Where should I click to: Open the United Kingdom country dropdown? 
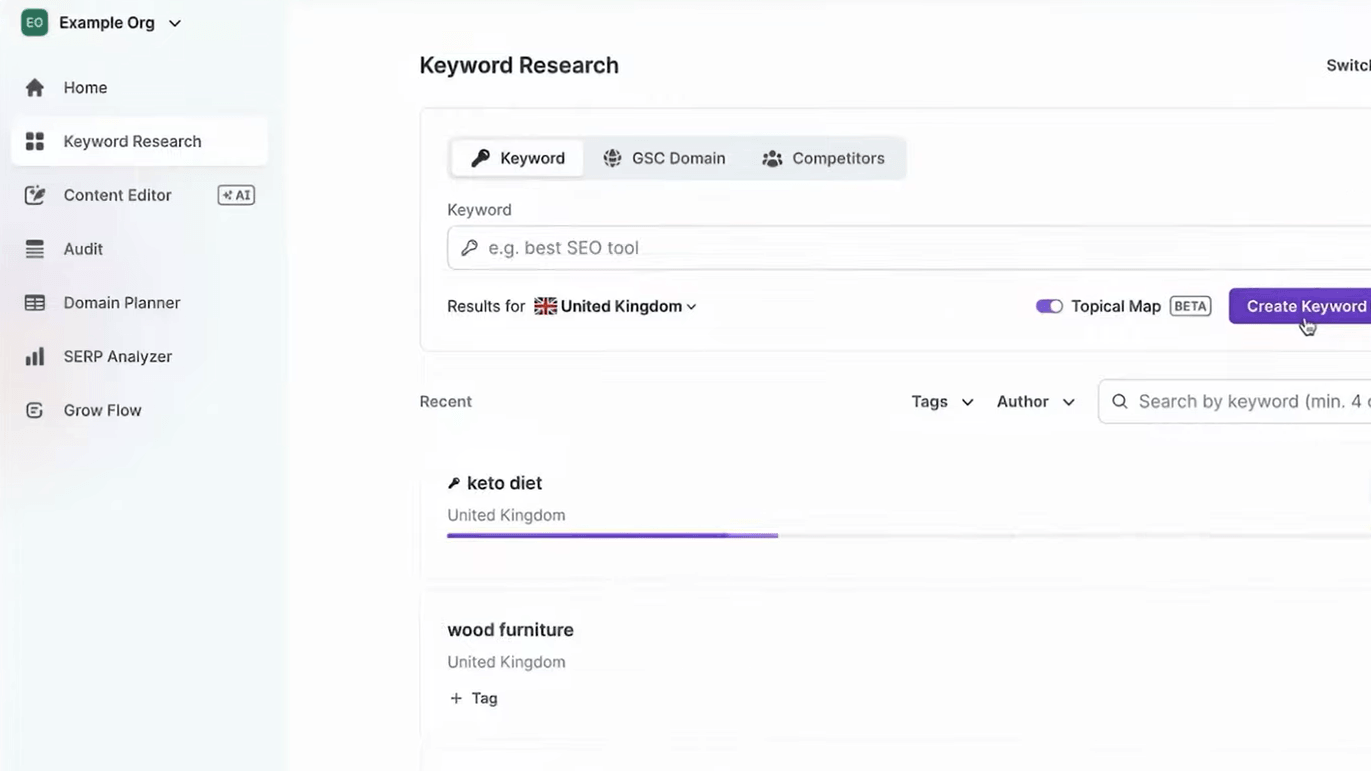tap(615, 306)
